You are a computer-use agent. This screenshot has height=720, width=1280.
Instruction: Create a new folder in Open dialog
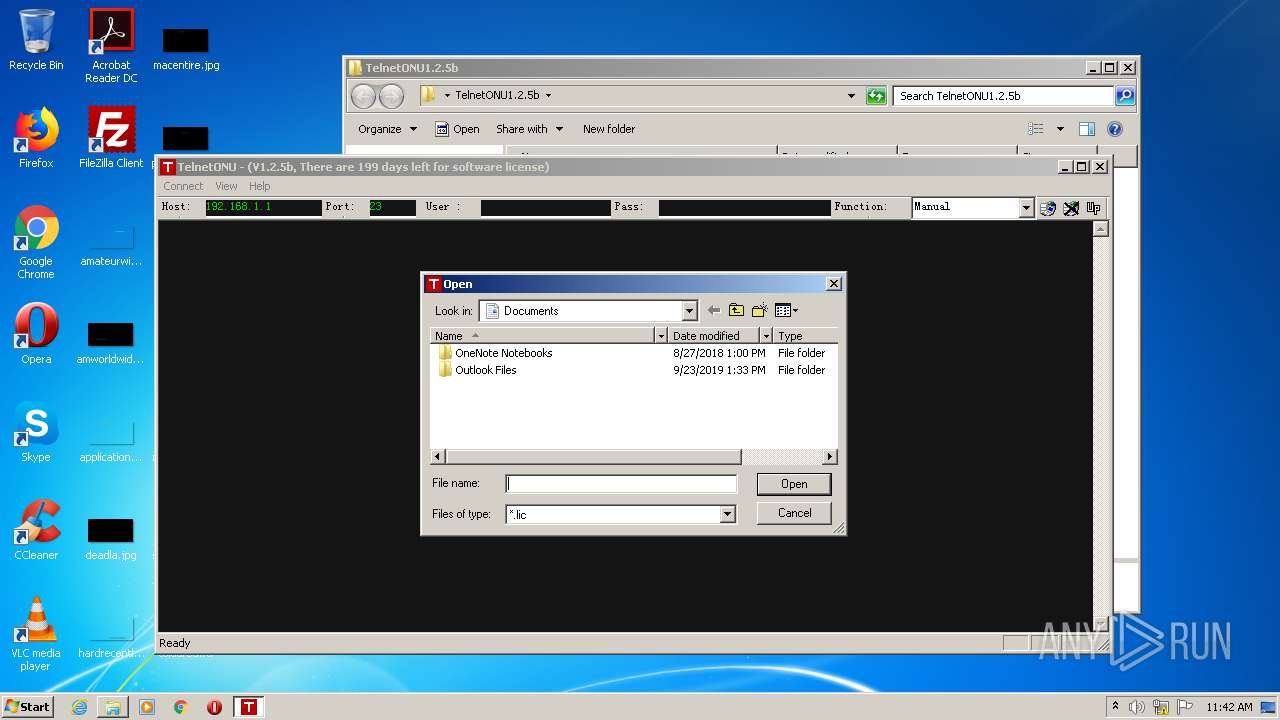[760, 311]
